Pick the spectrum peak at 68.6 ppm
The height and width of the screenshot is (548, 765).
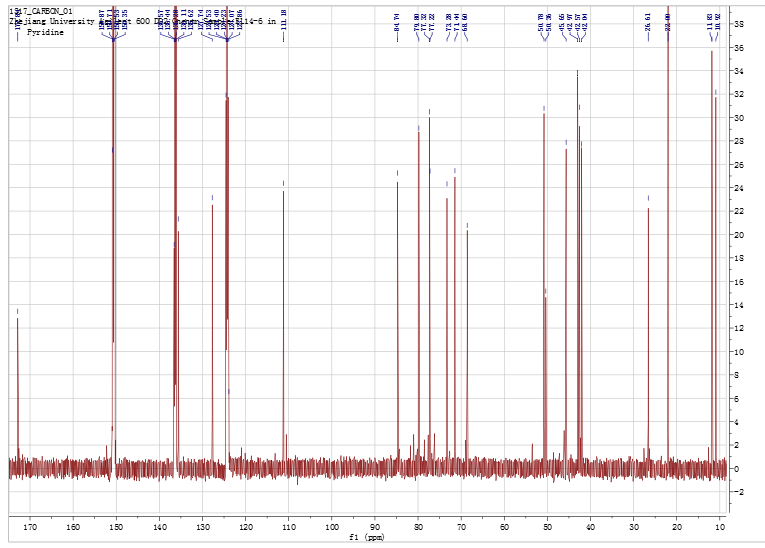[x=467, y=346]
